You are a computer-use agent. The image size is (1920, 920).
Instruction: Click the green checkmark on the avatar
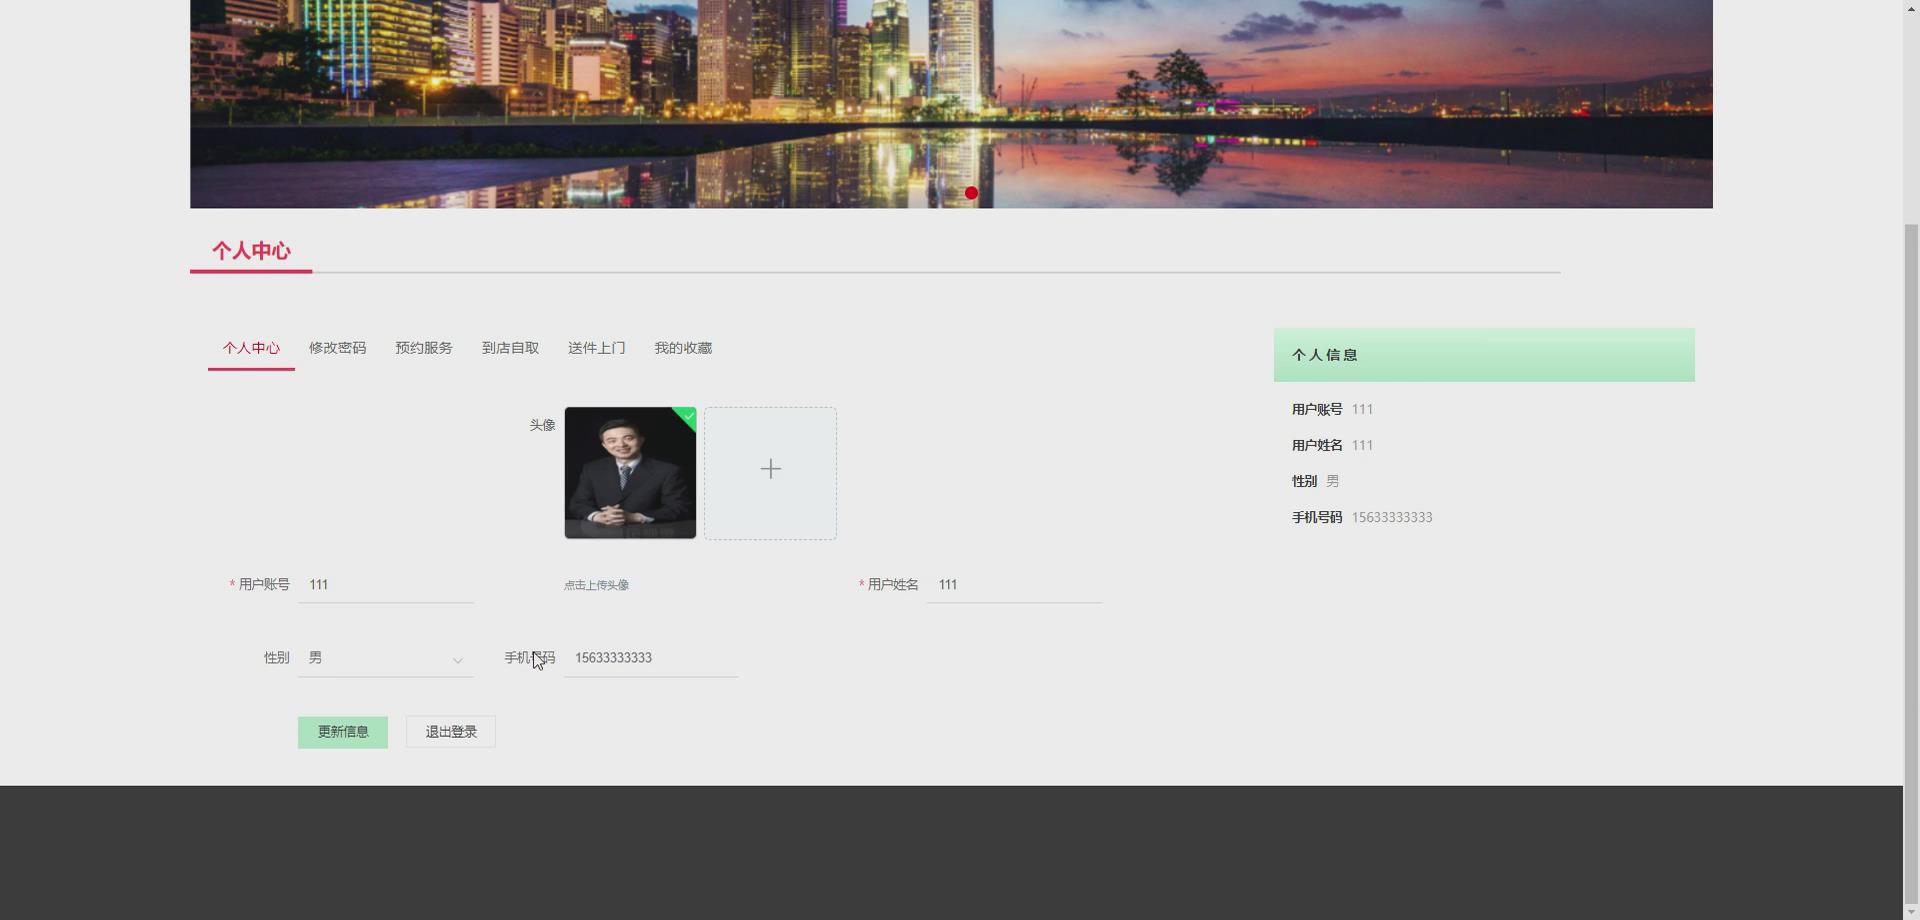click(x=687, y=418)
